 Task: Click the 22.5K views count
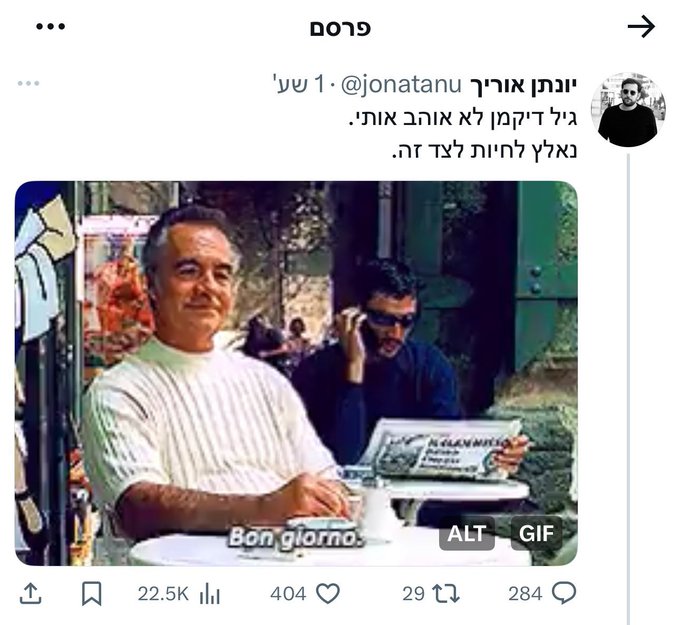163,594
